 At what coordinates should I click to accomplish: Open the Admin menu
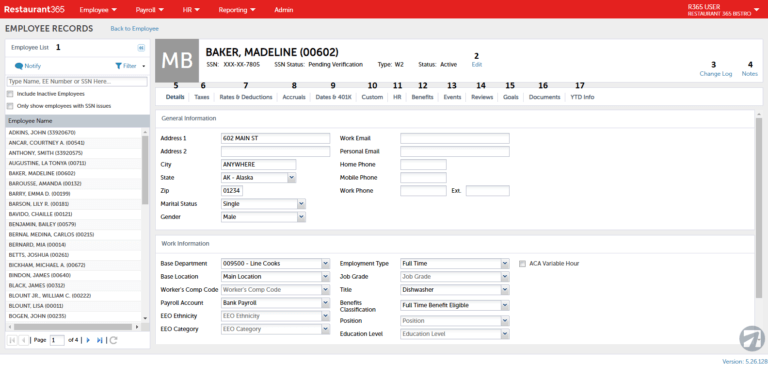(284, 9)
